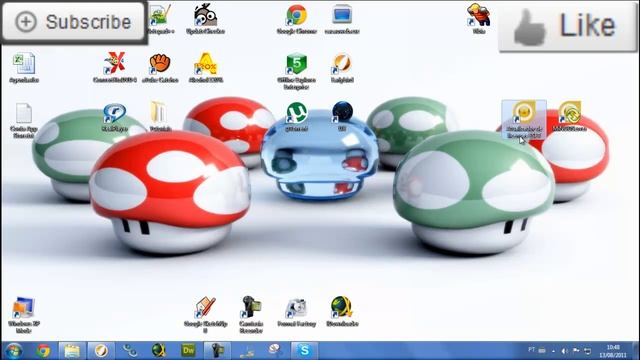Open the magnifier tool taskbar icon

276,350
